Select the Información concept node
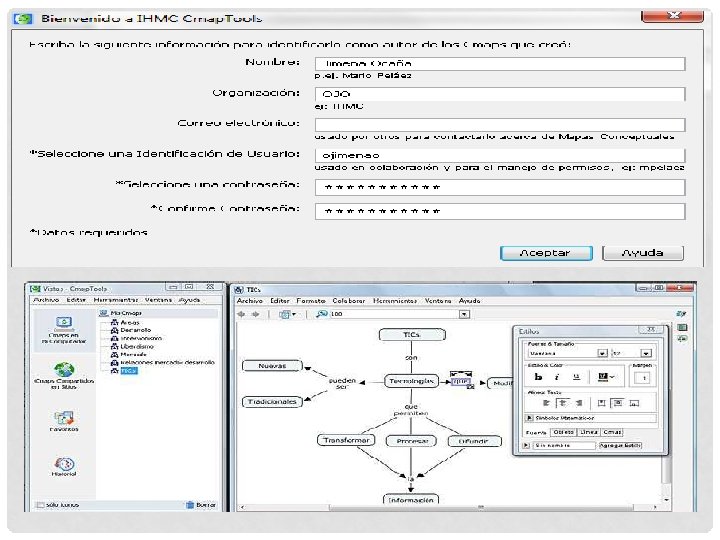Viewport: 720px width, 540px height. click(411, 500)
